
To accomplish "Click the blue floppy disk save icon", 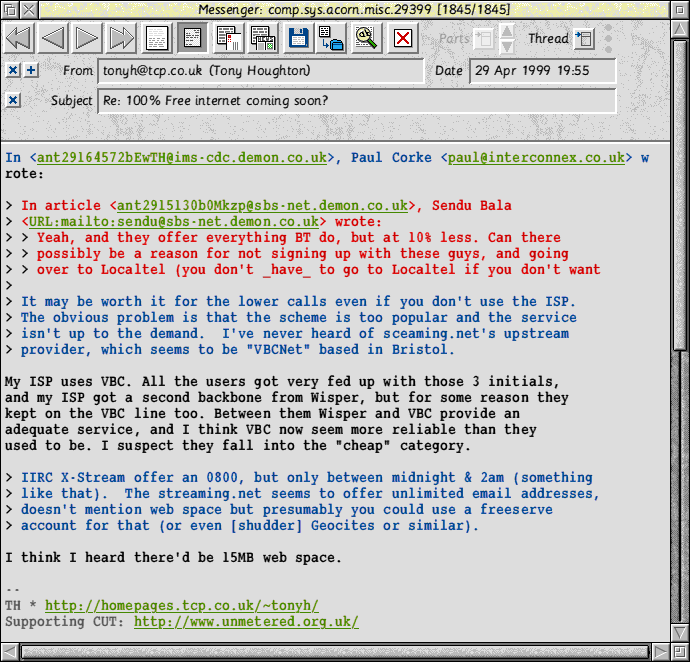I will [298, 39].
